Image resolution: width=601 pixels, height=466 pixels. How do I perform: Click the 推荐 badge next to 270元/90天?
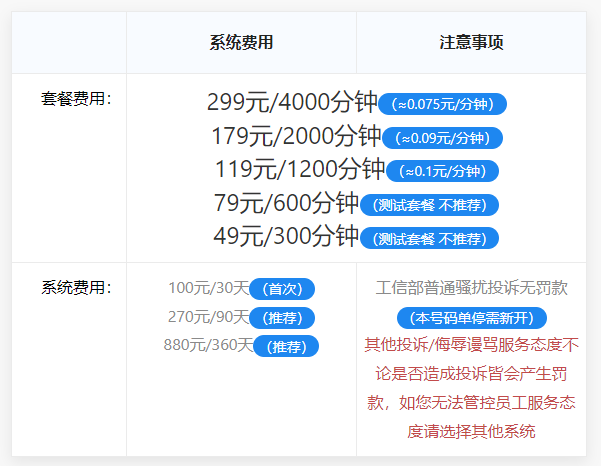pos(282,318)
